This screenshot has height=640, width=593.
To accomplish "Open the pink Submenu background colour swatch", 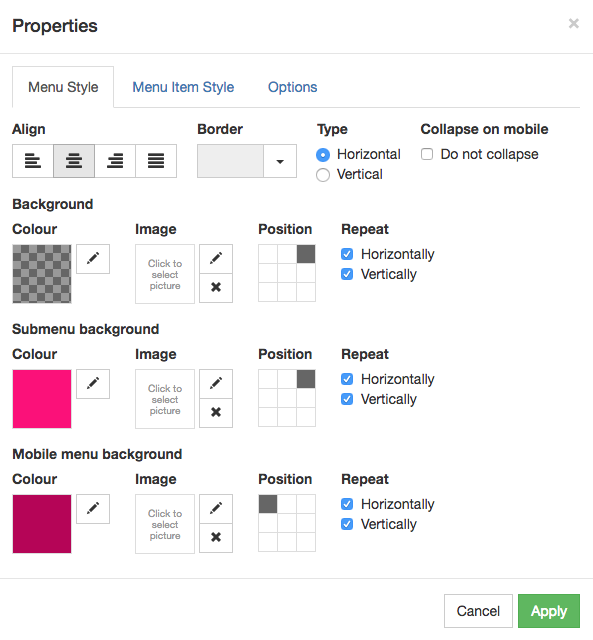I will pos(42,399).
